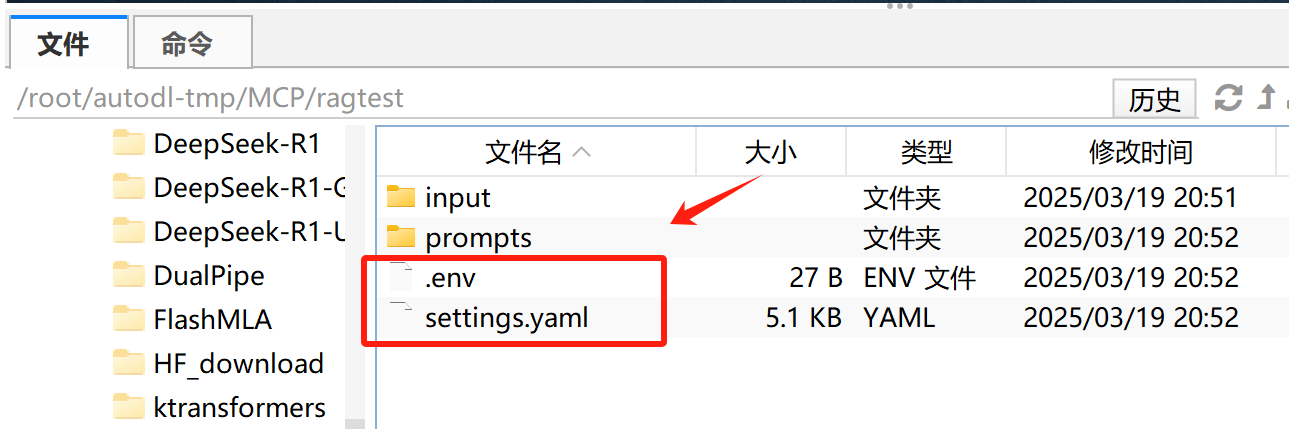Sort by 文件名 column header

click(x=537, y=152)
